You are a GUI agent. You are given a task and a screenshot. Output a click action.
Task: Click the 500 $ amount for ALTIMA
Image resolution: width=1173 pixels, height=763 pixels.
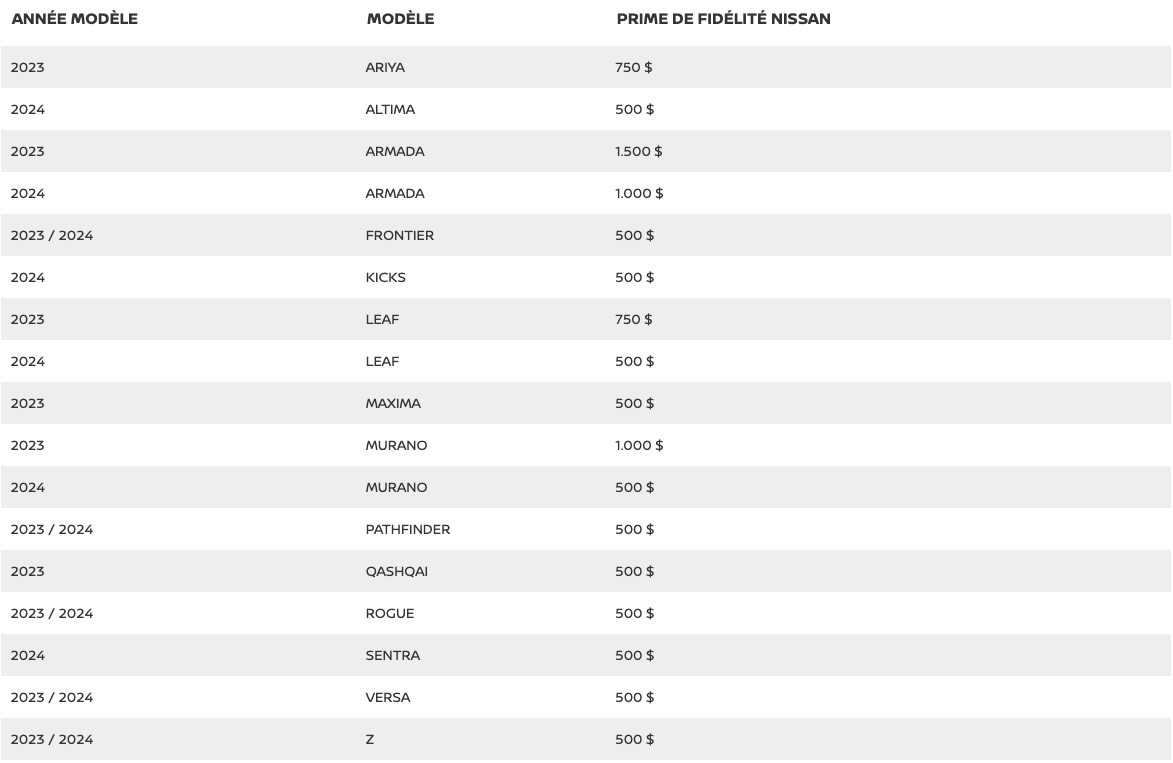(x=634, y=109)
